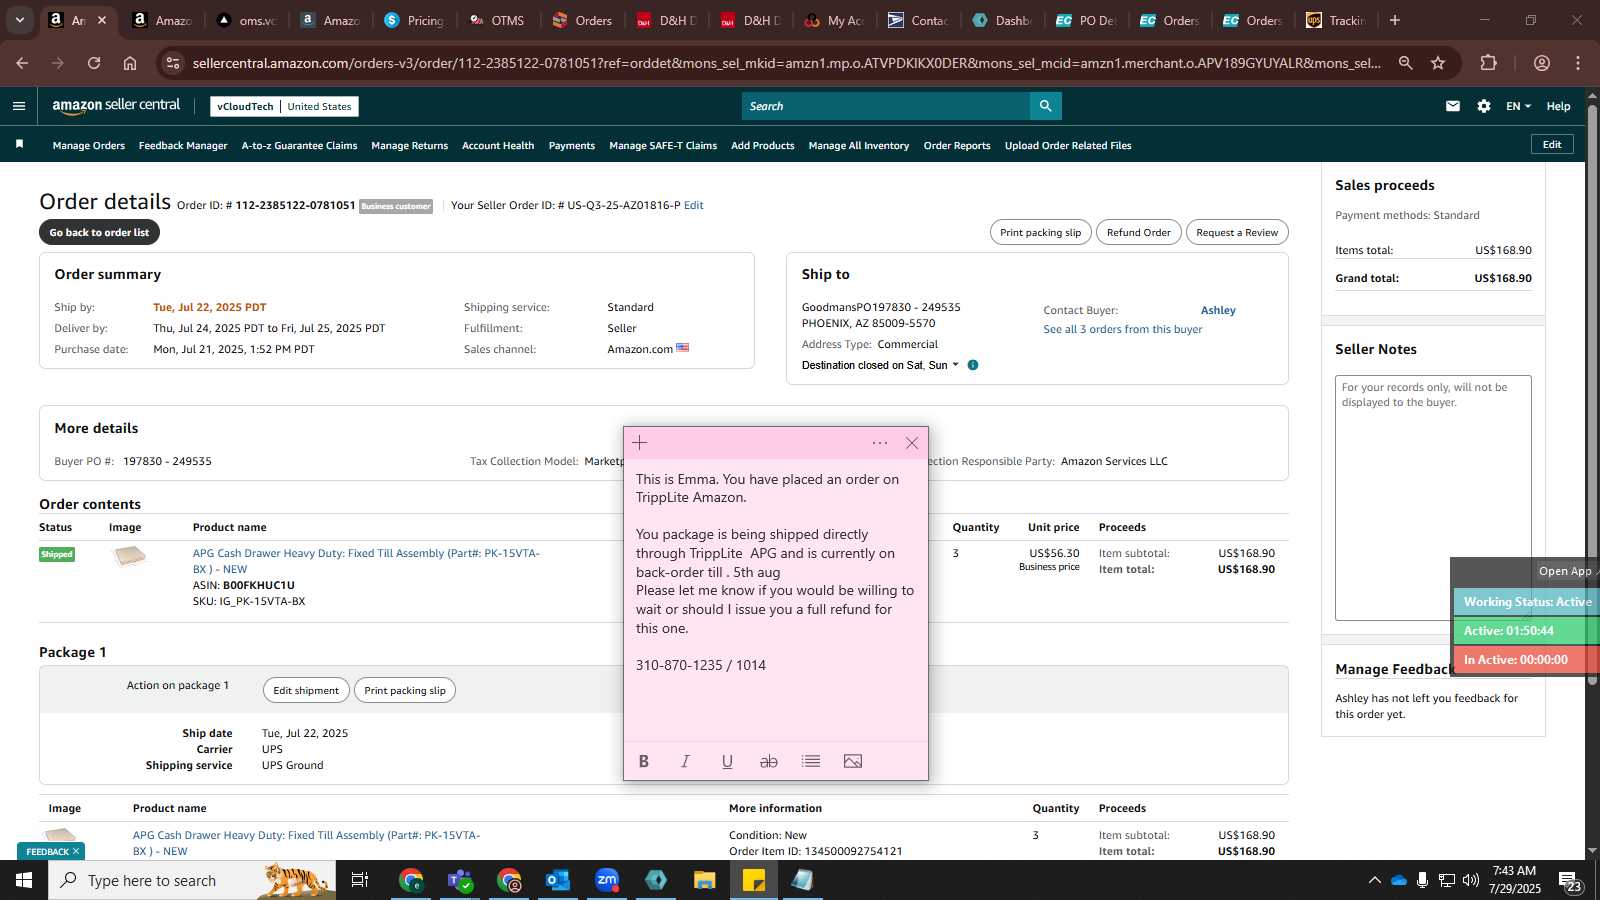Open Outlook in taskbar
1600x900 pixels.
coord(558,880)
